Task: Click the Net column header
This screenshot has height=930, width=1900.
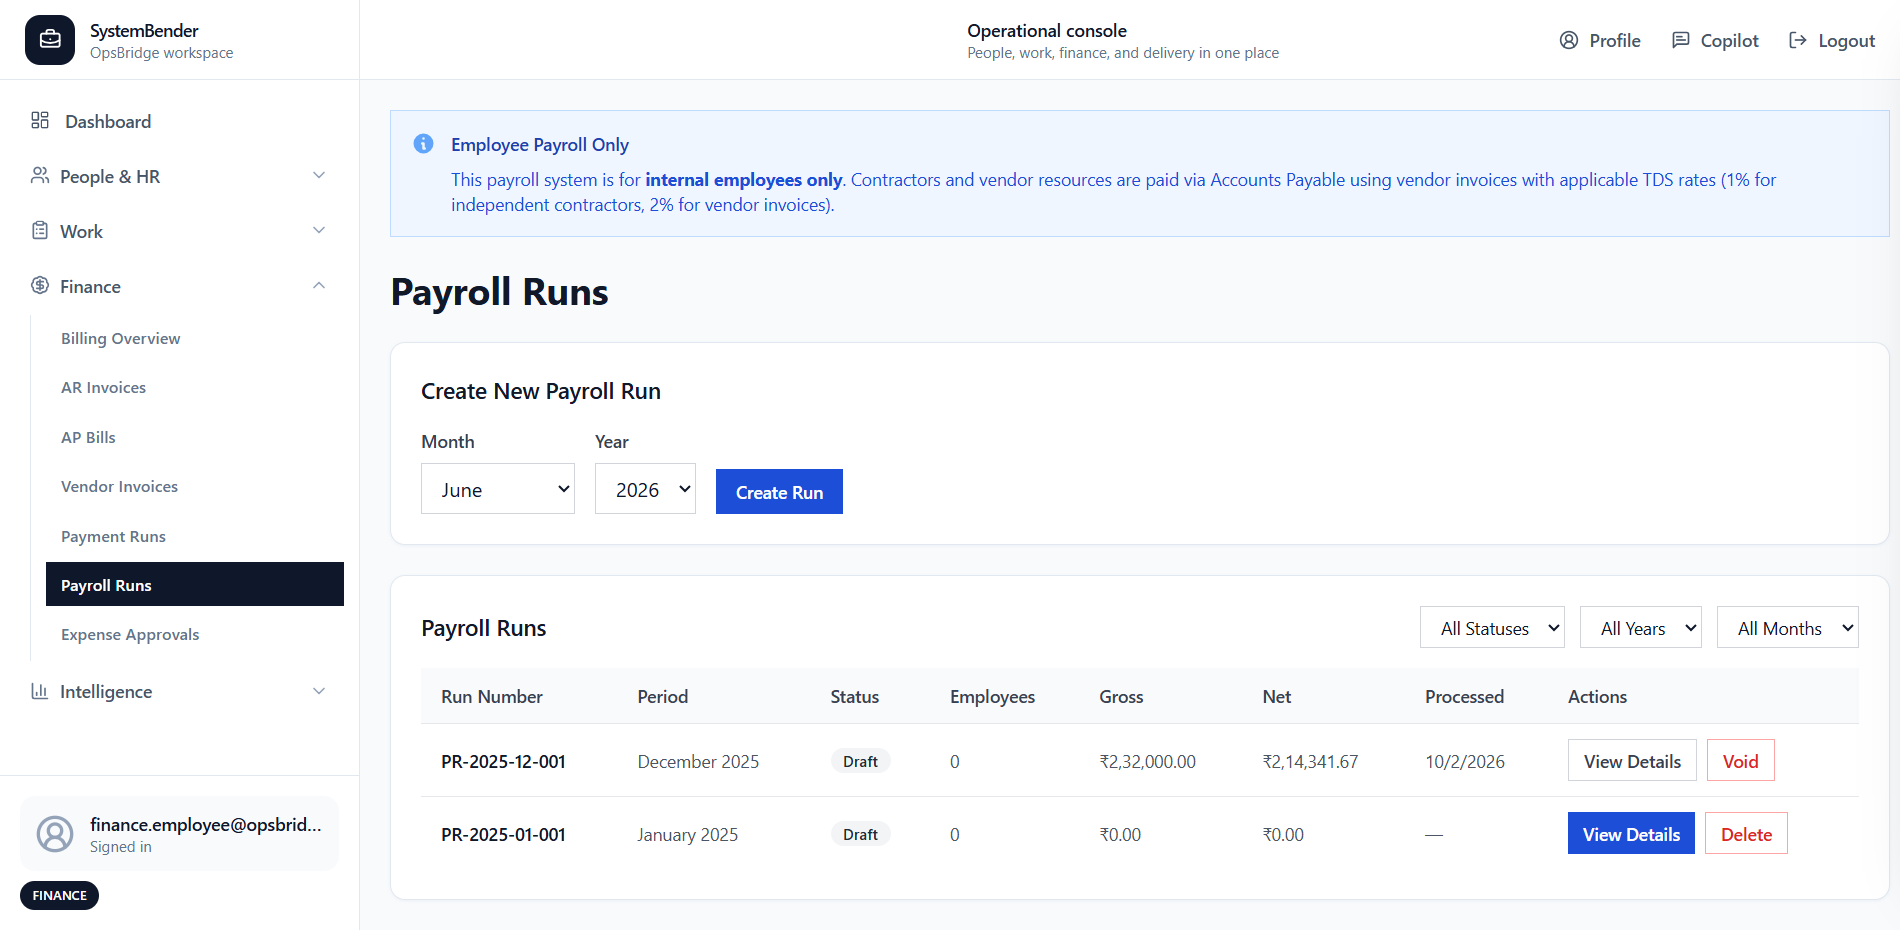Action: [x=1276, y=696]
